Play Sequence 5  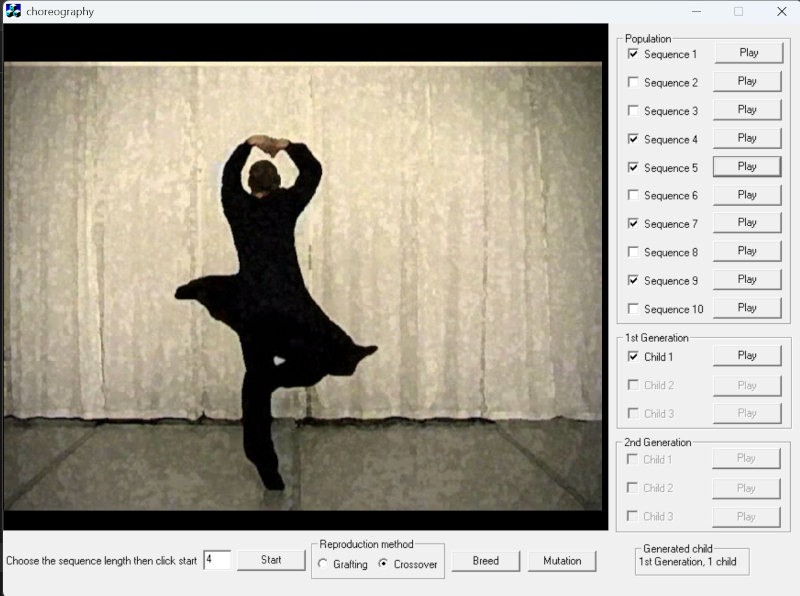(x=746, y=167)
